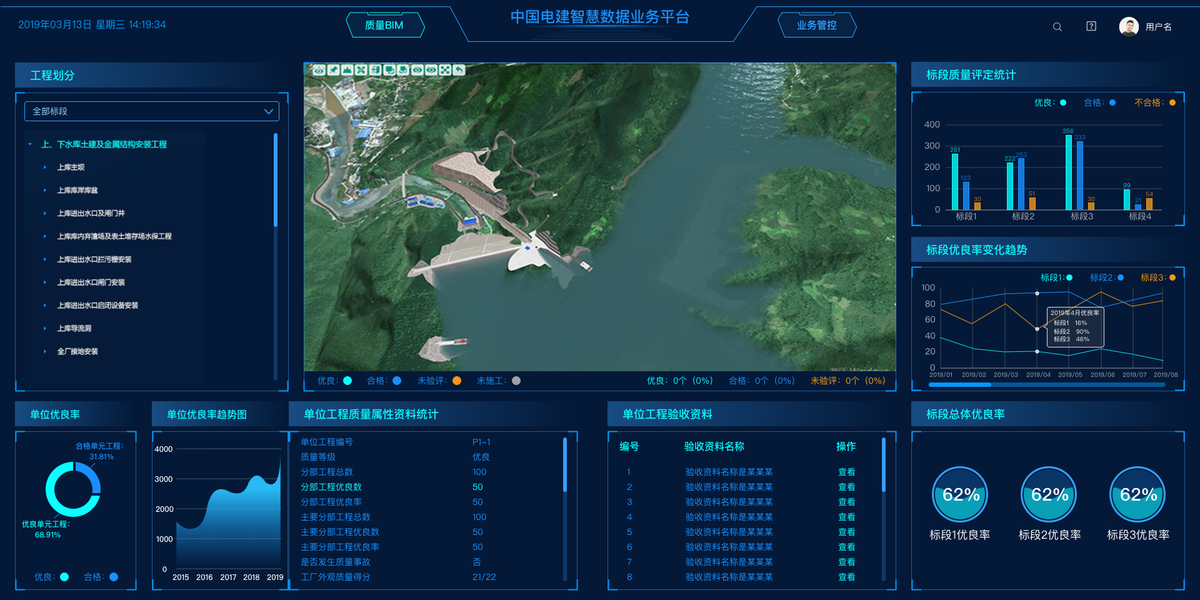Click the 标段1优良率 circular gauge

tap(961, 494)
